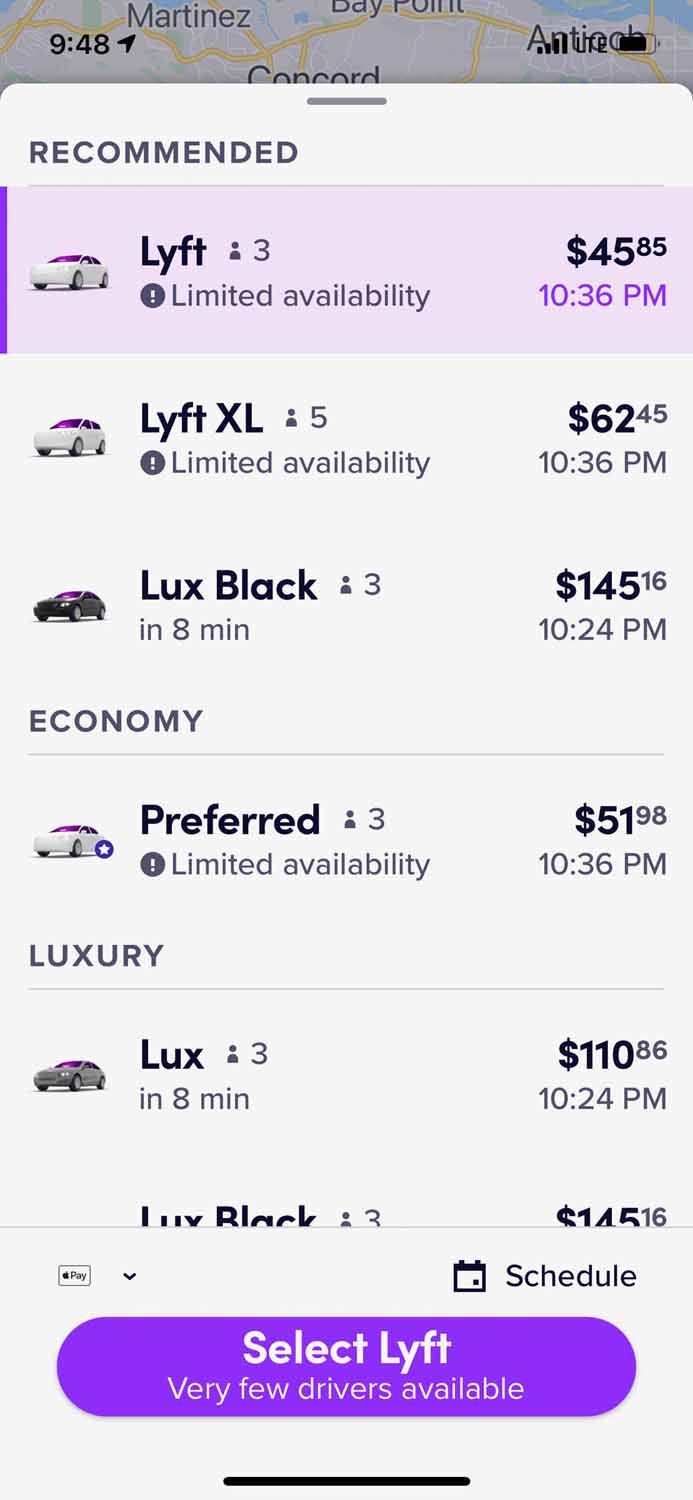Screen dimensions: 693x1500
Task: Tap the Lyft XL vehicle icon
Action: pyautogui.click(x=68, y=438)
